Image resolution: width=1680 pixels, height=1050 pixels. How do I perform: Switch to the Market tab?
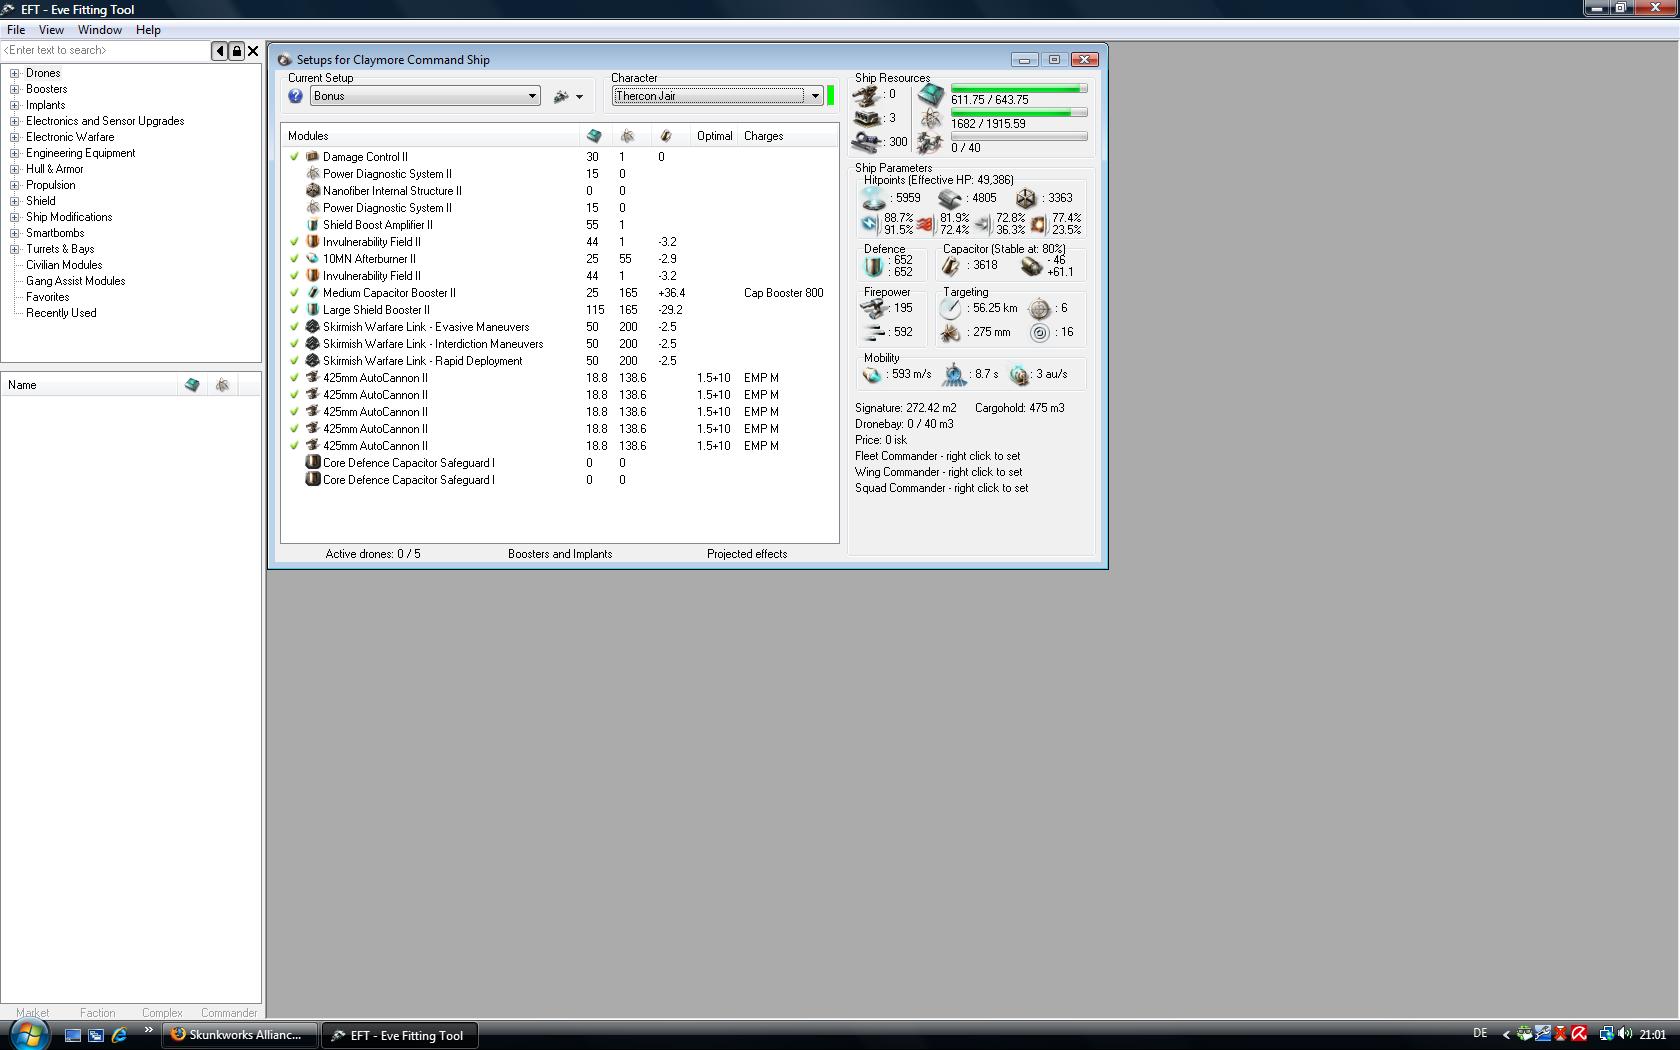pyautogui.click(x=33, y=1013)
